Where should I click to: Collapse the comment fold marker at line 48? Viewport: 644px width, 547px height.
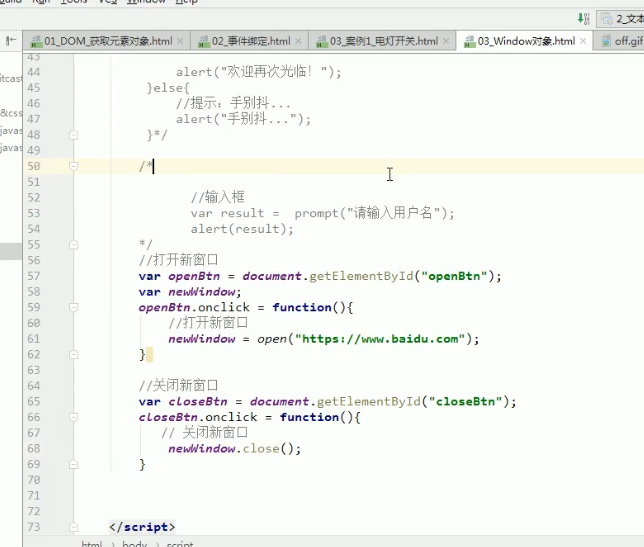coord(74,135)
